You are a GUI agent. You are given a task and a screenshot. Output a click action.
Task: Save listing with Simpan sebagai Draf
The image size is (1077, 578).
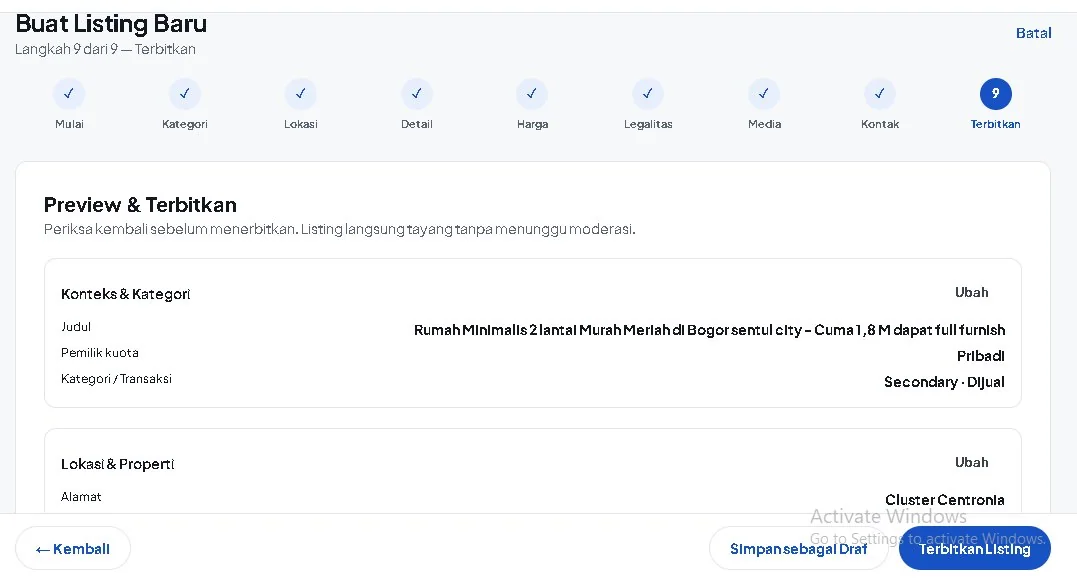pos(798,548)
